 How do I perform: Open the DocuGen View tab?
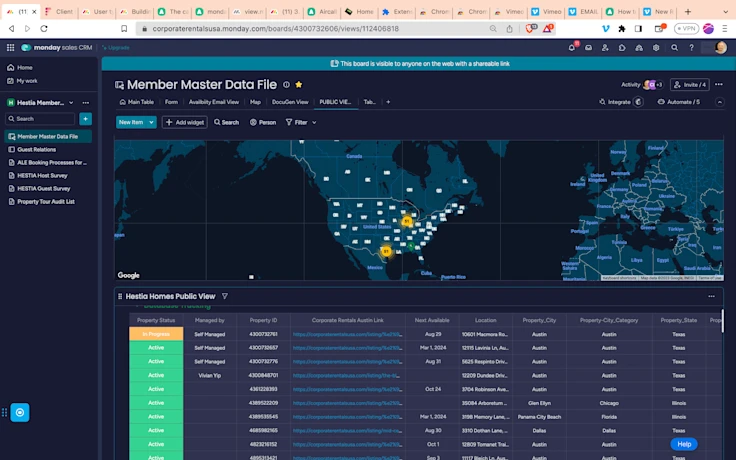[x=290, y=102]
